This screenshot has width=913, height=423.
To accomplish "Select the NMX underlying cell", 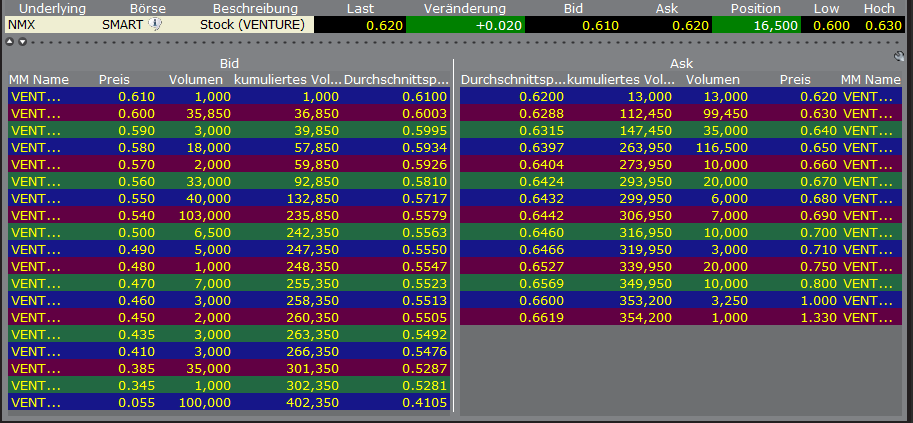I will (x=23, y=25).
